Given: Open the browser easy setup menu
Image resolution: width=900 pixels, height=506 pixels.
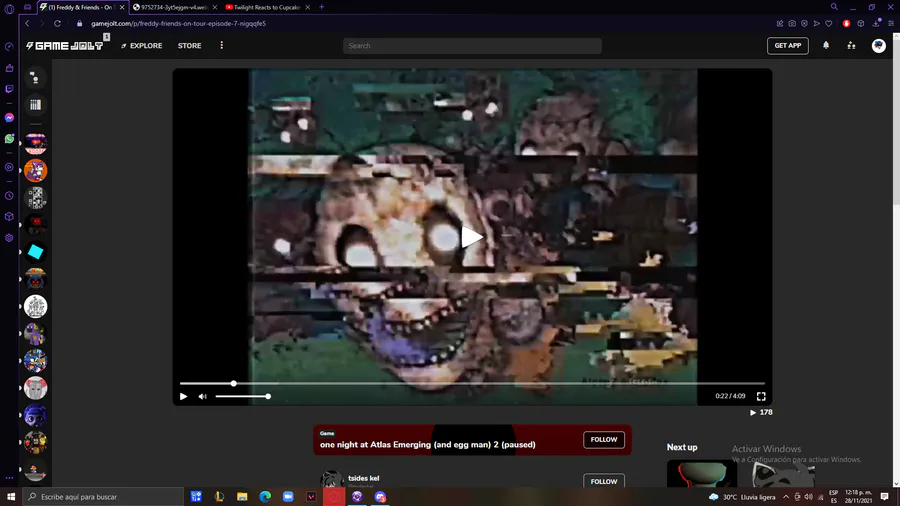Looking at the screenshot, I should point(891,24).
